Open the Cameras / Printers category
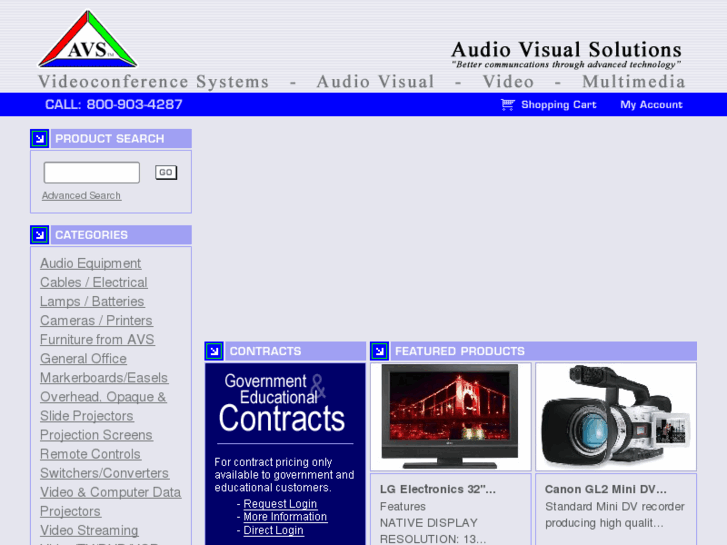The image size is (727, 545). [96, 320]
